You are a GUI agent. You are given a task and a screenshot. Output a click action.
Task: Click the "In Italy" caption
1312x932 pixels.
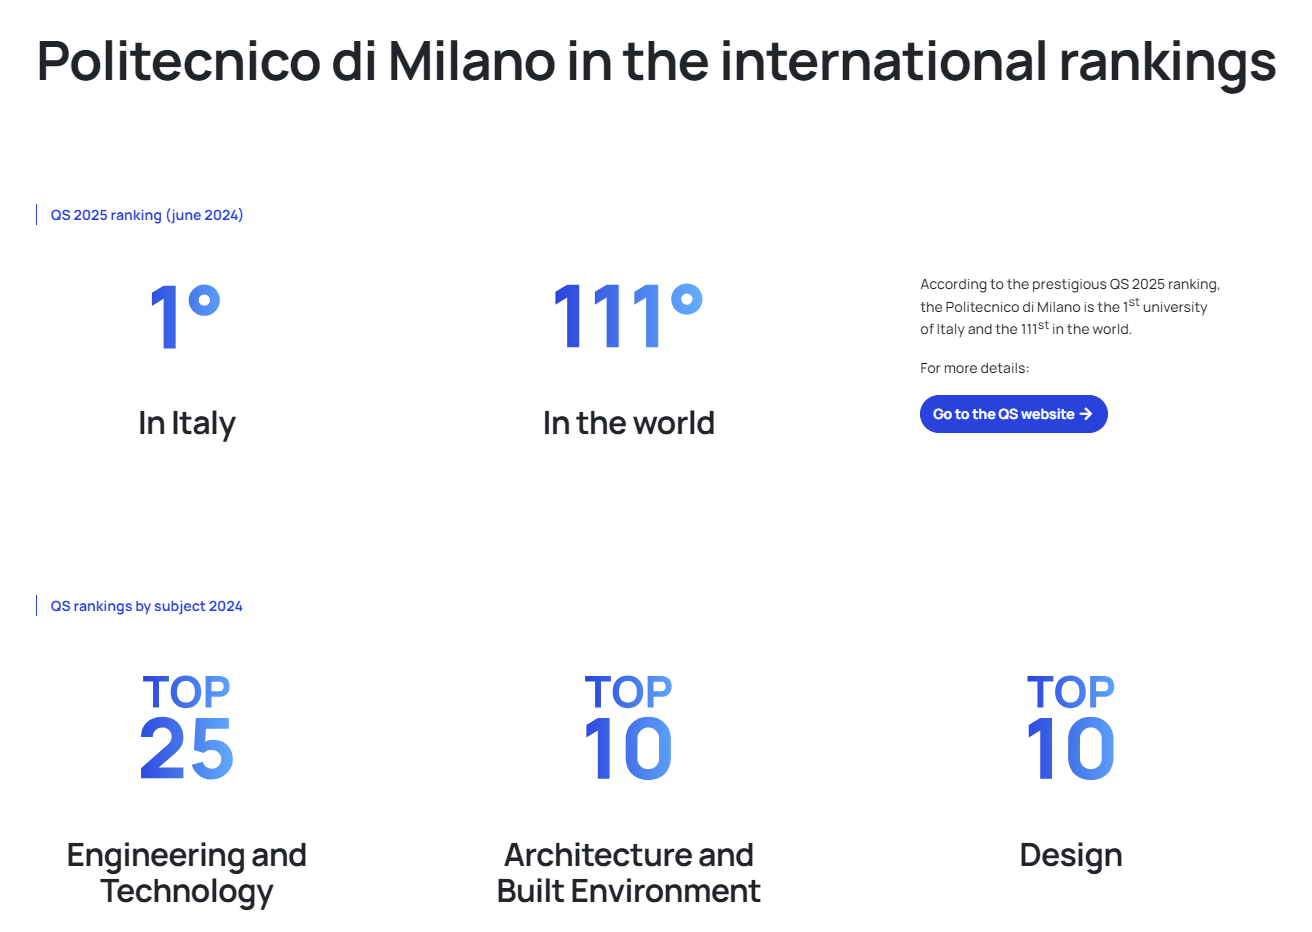(x=187, y=424)
